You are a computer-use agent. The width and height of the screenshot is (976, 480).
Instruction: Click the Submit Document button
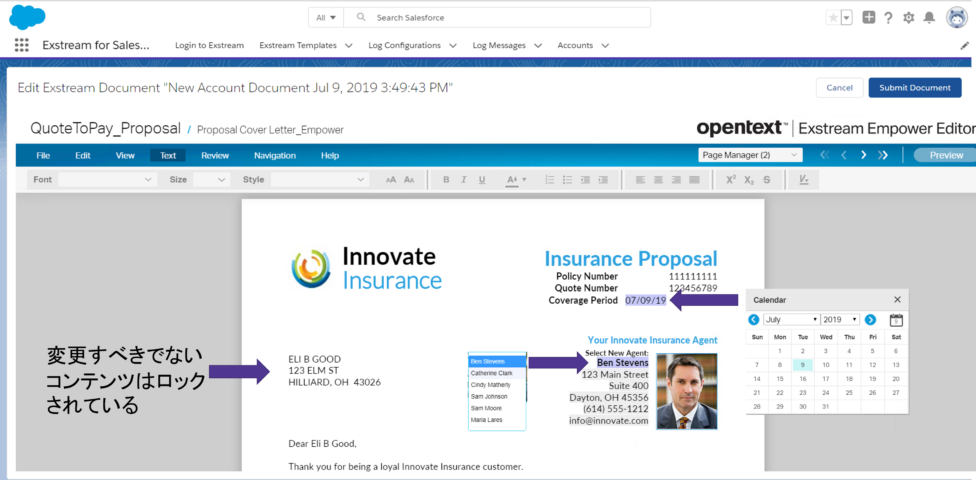(x=915, y=88)
